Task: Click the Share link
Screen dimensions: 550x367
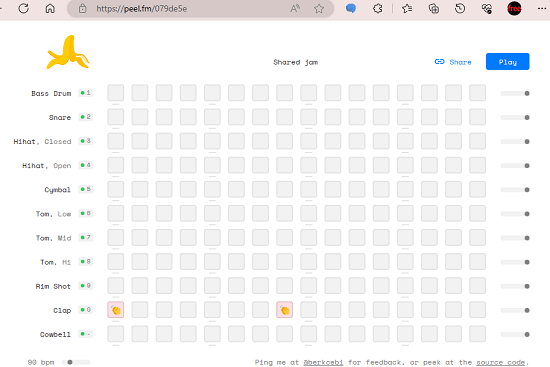Action: [x=453, y=62]
